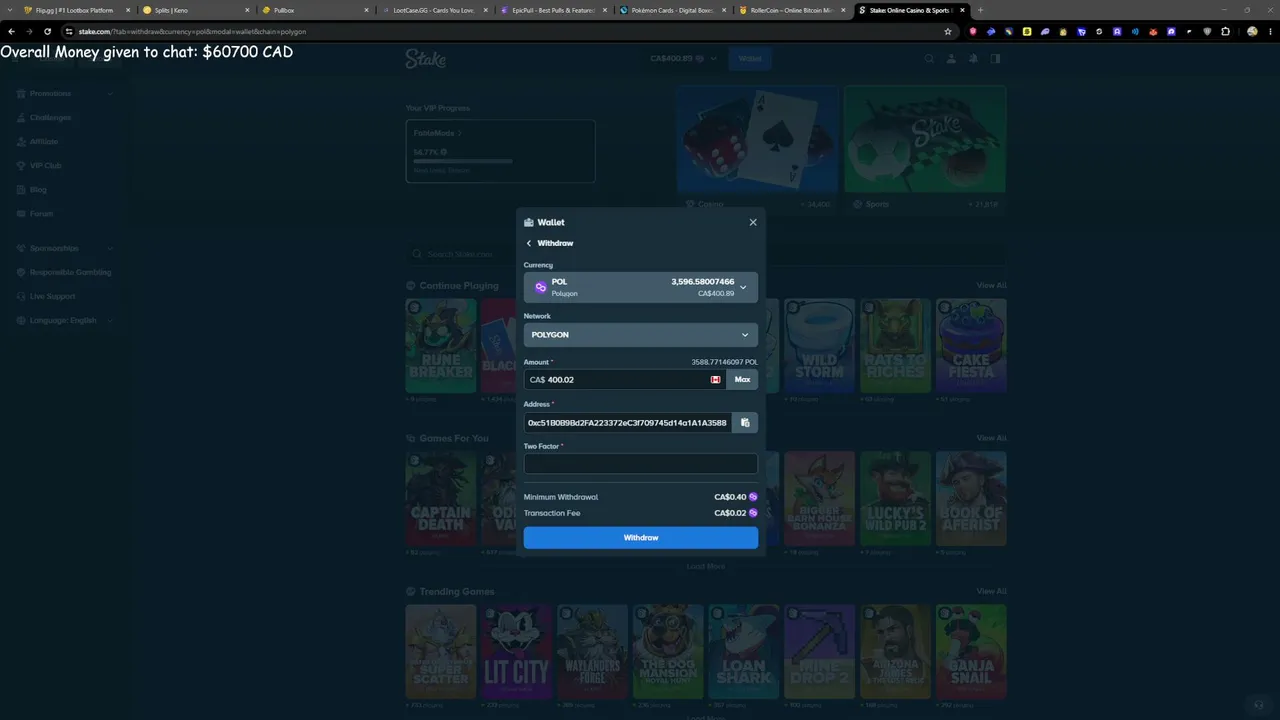Switch to the Pokémon Cards browser tab
This screenshot has width=1280, height=720.
(672, 10)
